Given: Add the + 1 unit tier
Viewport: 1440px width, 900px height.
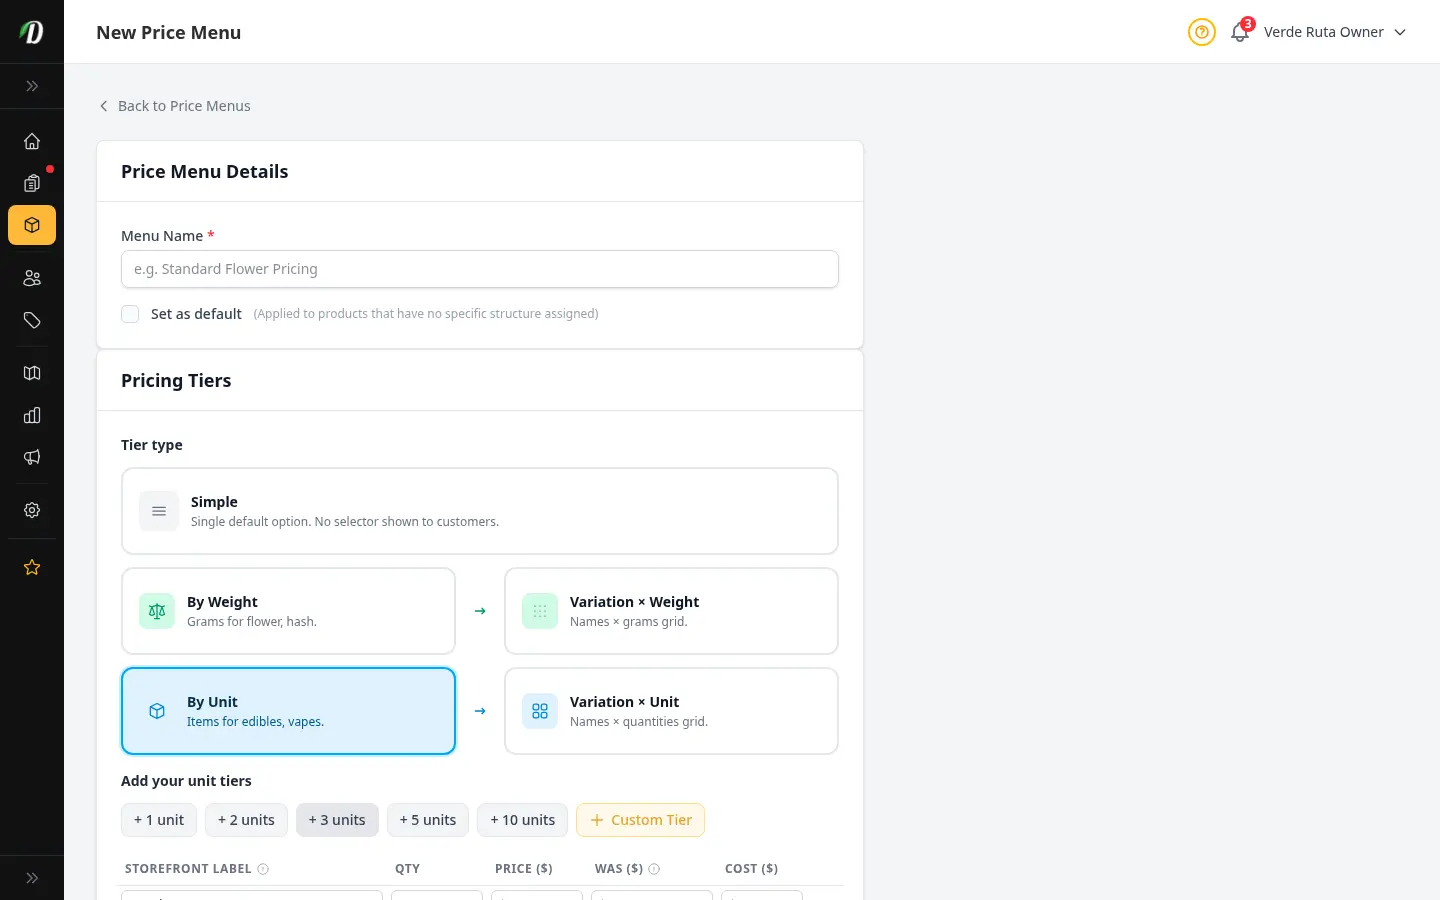Looking at the screenshot, I should 159,820.
